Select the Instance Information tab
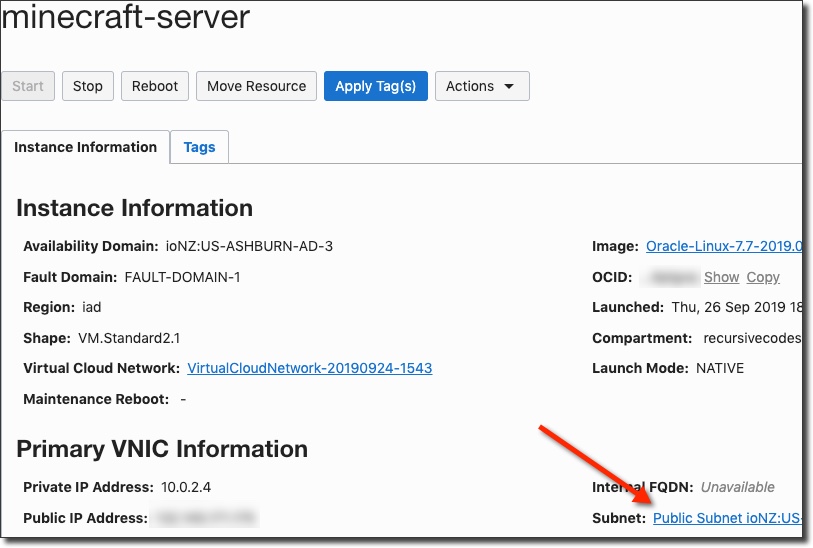 (85, 147)
